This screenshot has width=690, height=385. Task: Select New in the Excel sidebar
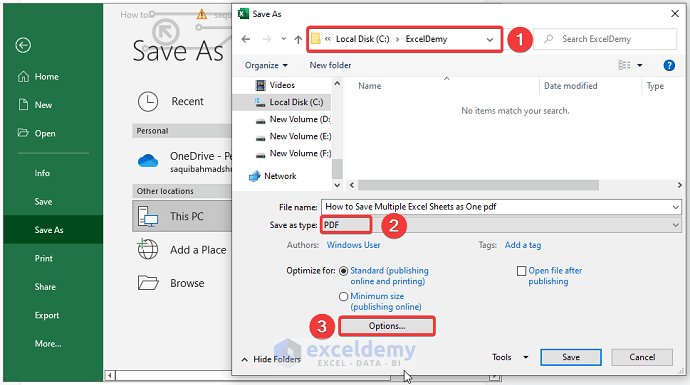[x=35, y=105]
